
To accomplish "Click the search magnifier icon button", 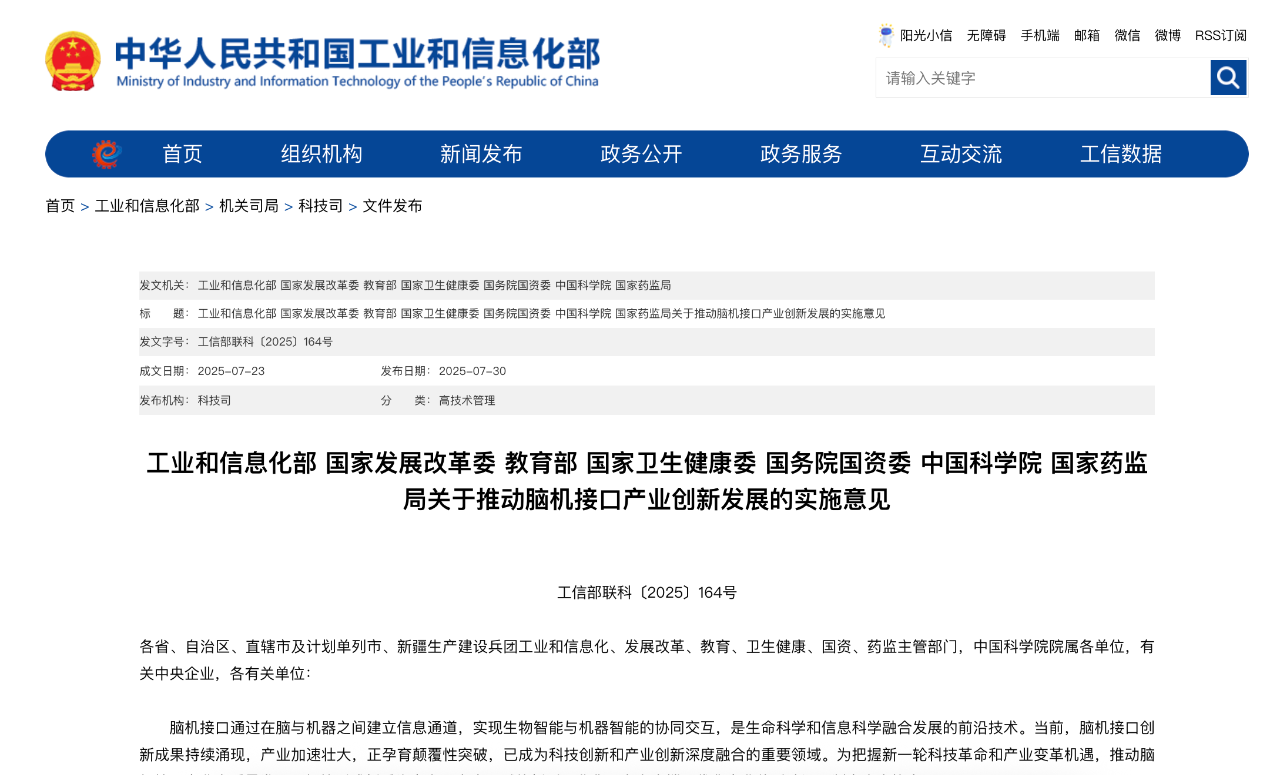I will 1228,77.
